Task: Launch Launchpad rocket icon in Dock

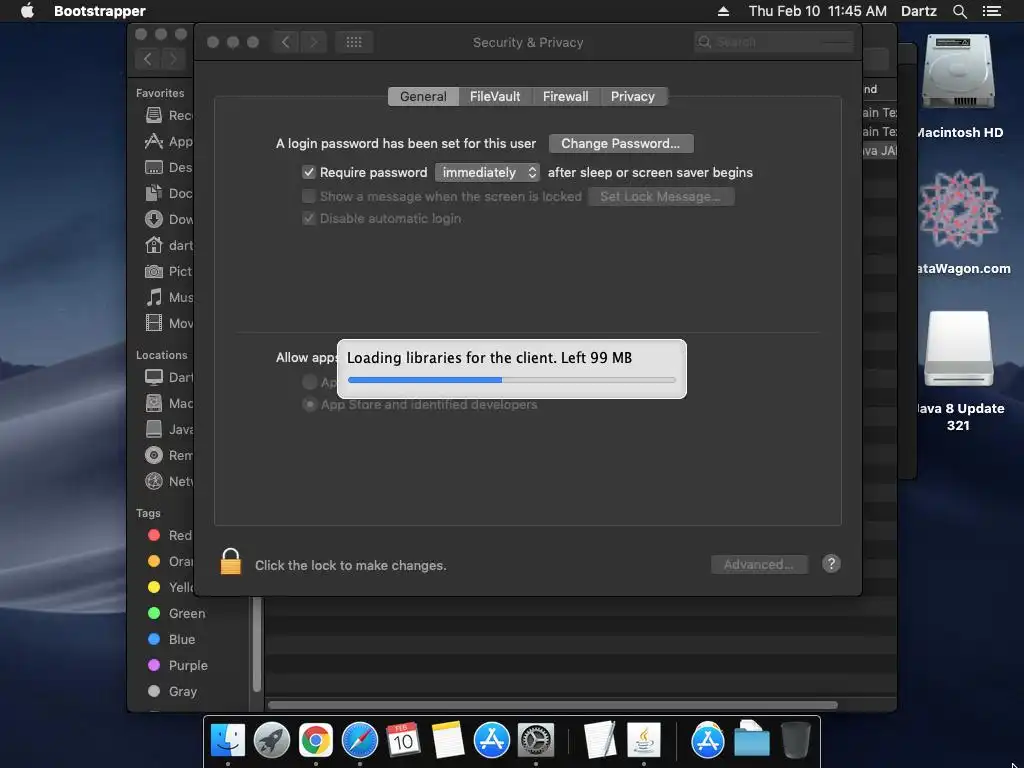Action: 272,741
